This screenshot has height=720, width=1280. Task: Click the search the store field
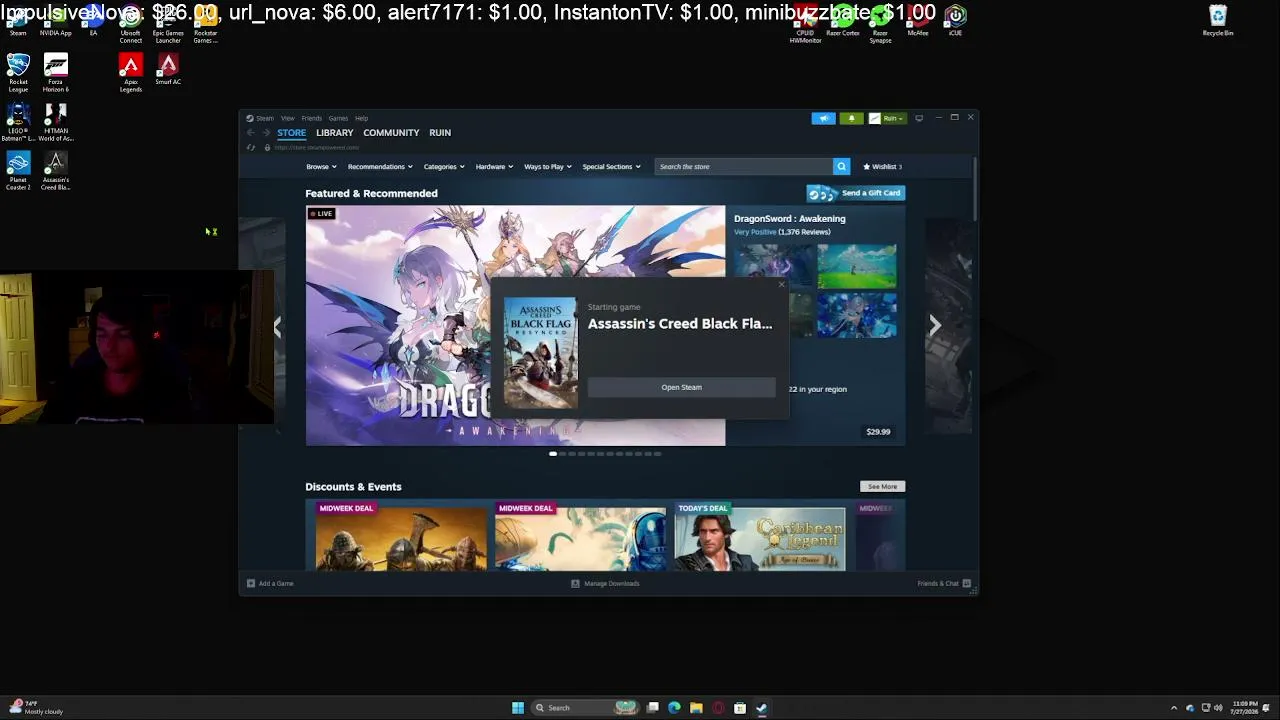(744, 167)
